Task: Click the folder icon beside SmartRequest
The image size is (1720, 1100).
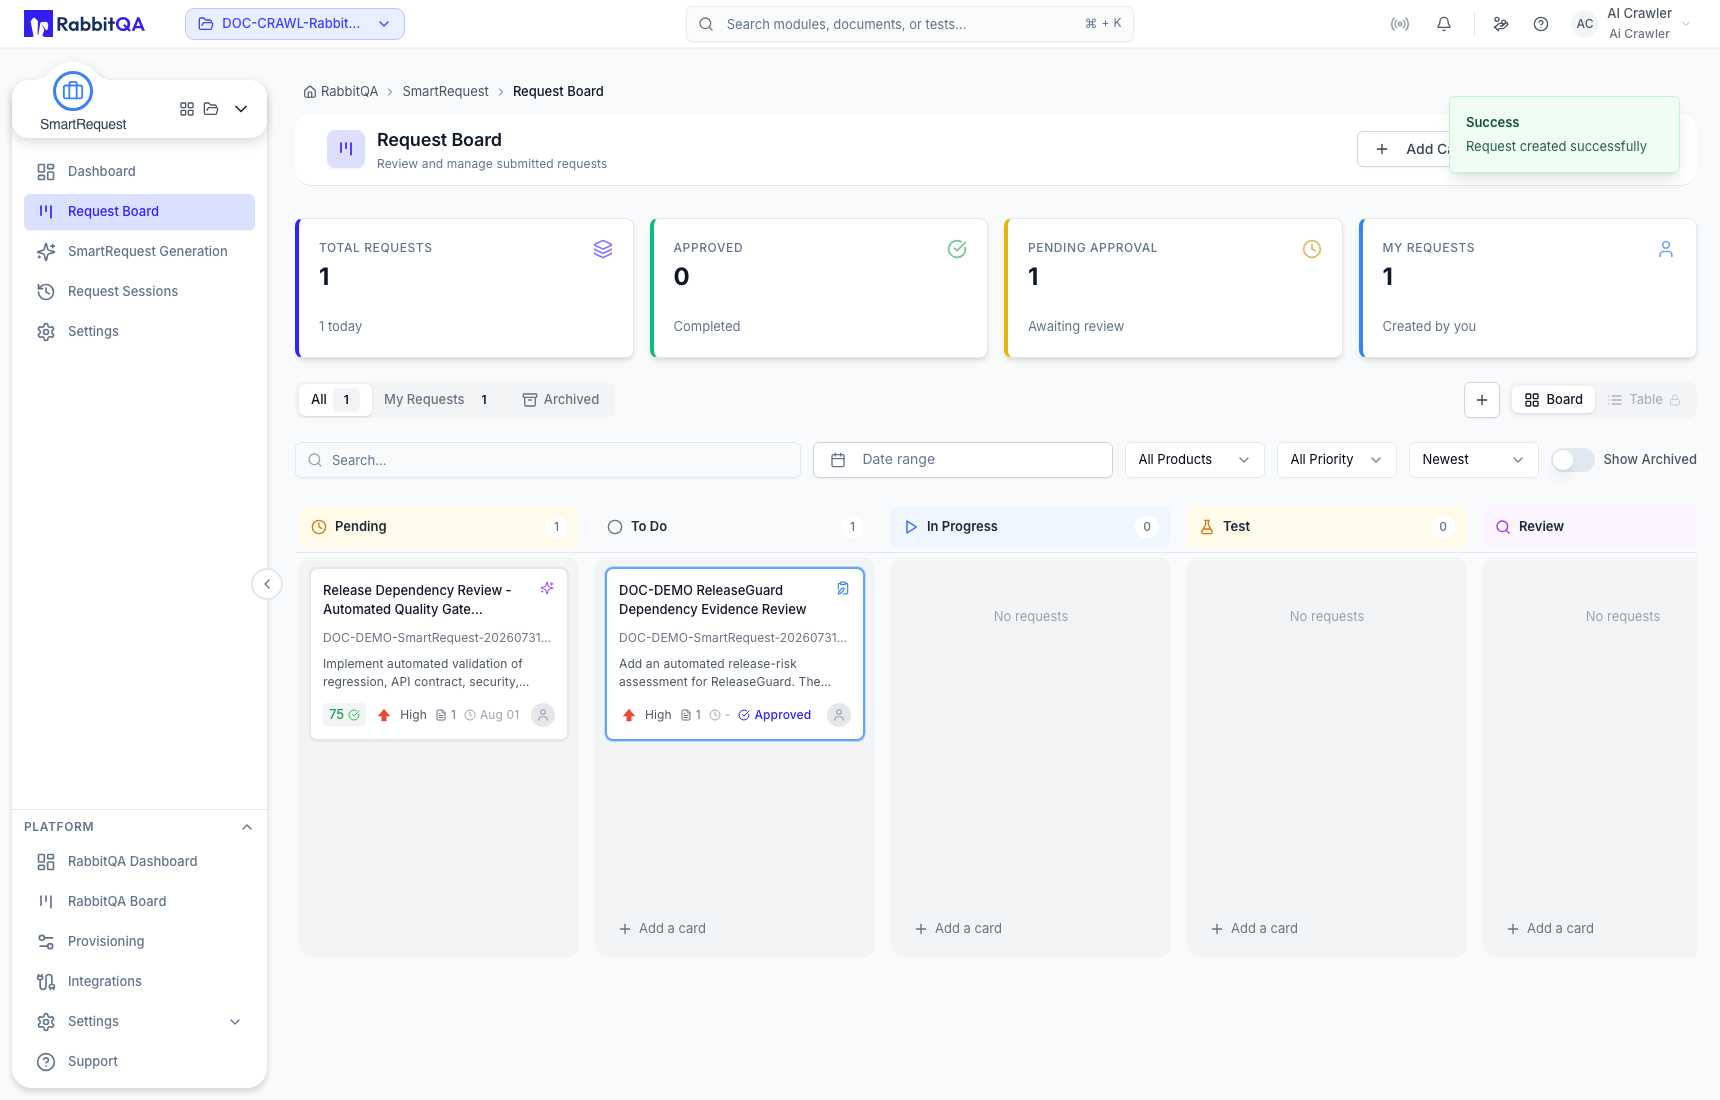Action: pos(211,109)
